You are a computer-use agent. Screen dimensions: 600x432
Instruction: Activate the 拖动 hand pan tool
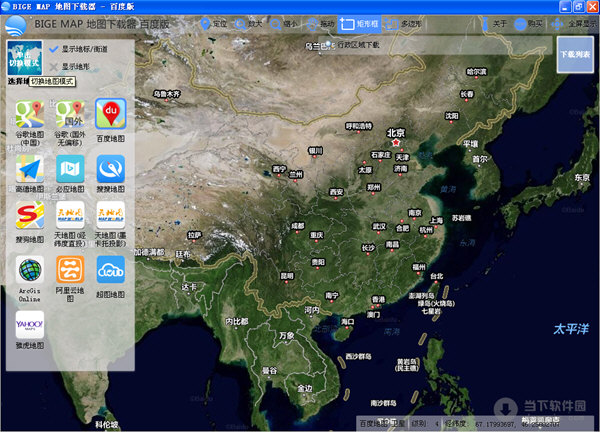tap(321, 24)
